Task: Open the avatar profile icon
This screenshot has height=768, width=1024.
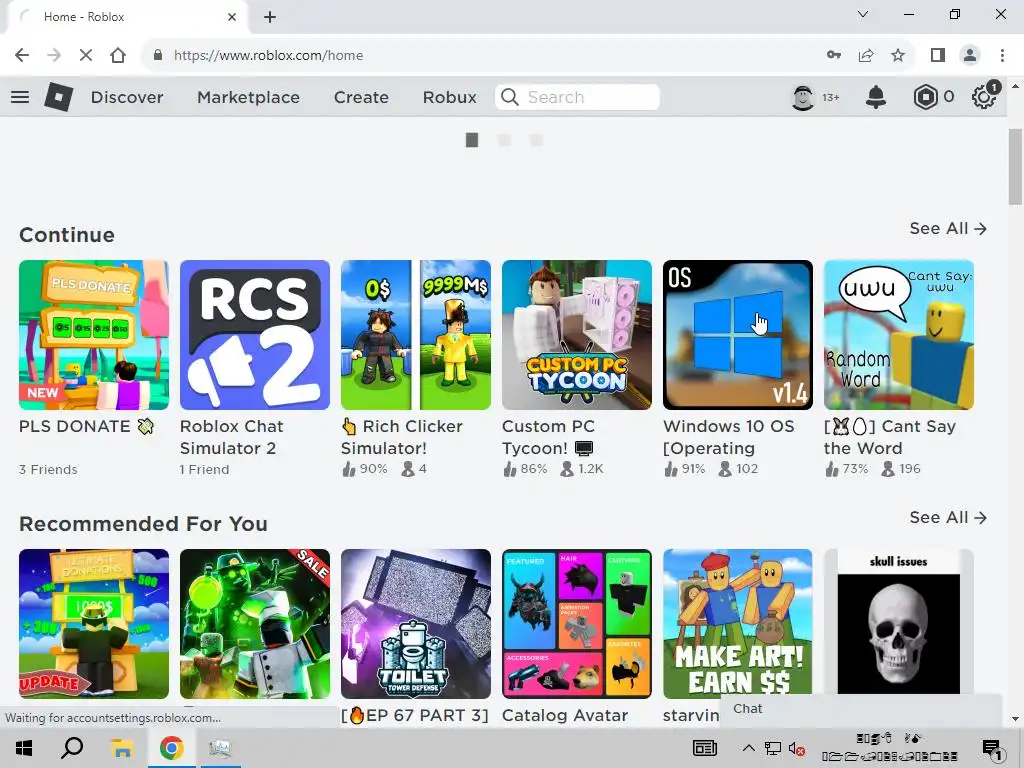Action: [803, 97]
